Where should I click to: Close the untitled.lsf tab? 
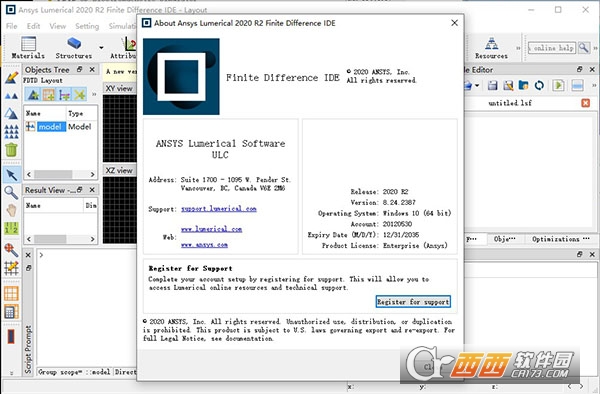(585, 103)
